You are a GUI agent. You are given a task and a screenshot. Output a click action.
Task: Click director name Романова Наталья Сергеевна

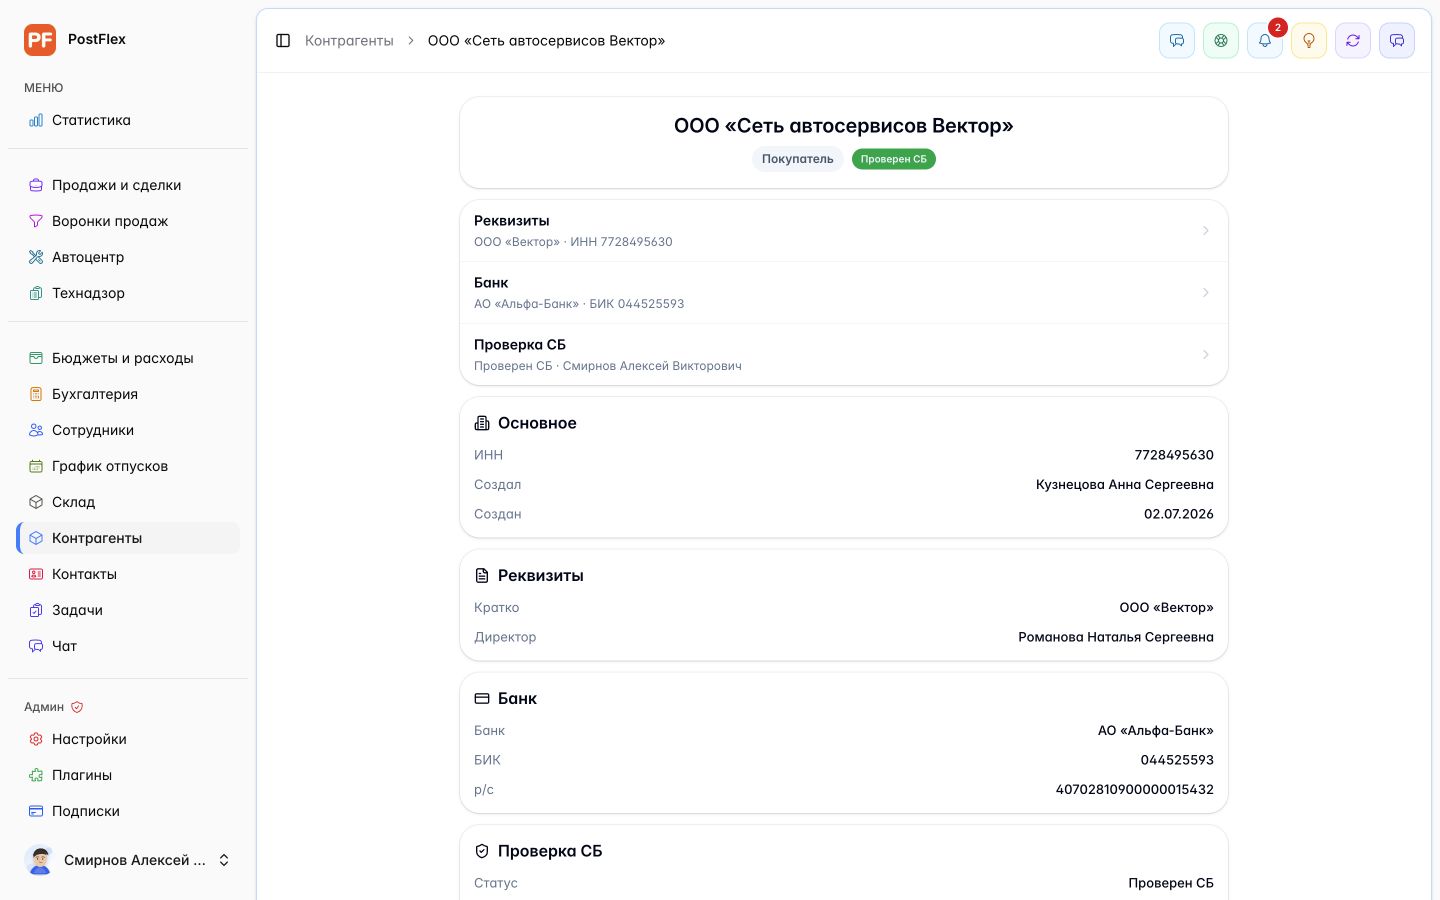[1116, 637]
